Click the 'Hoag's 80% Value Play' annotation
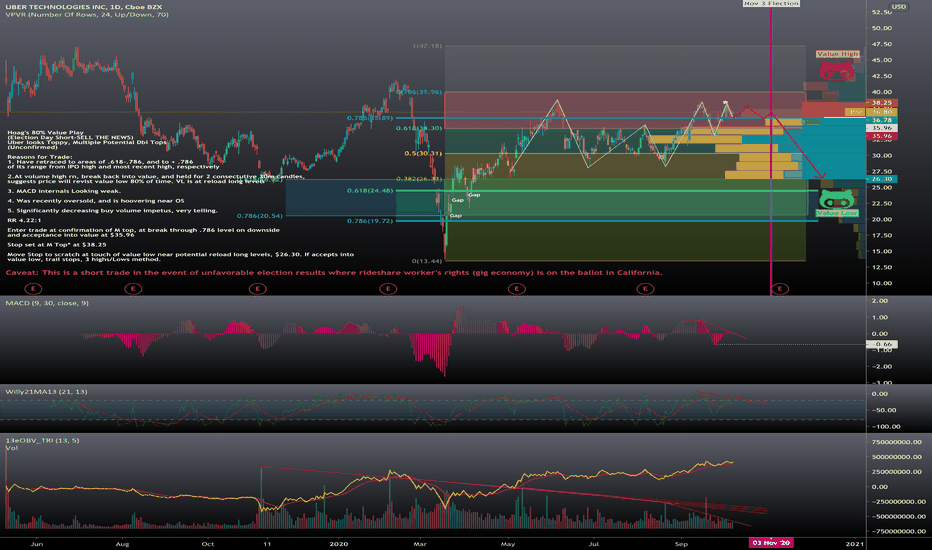The width and height of the screenshot is (932, 550). [45, 133]
